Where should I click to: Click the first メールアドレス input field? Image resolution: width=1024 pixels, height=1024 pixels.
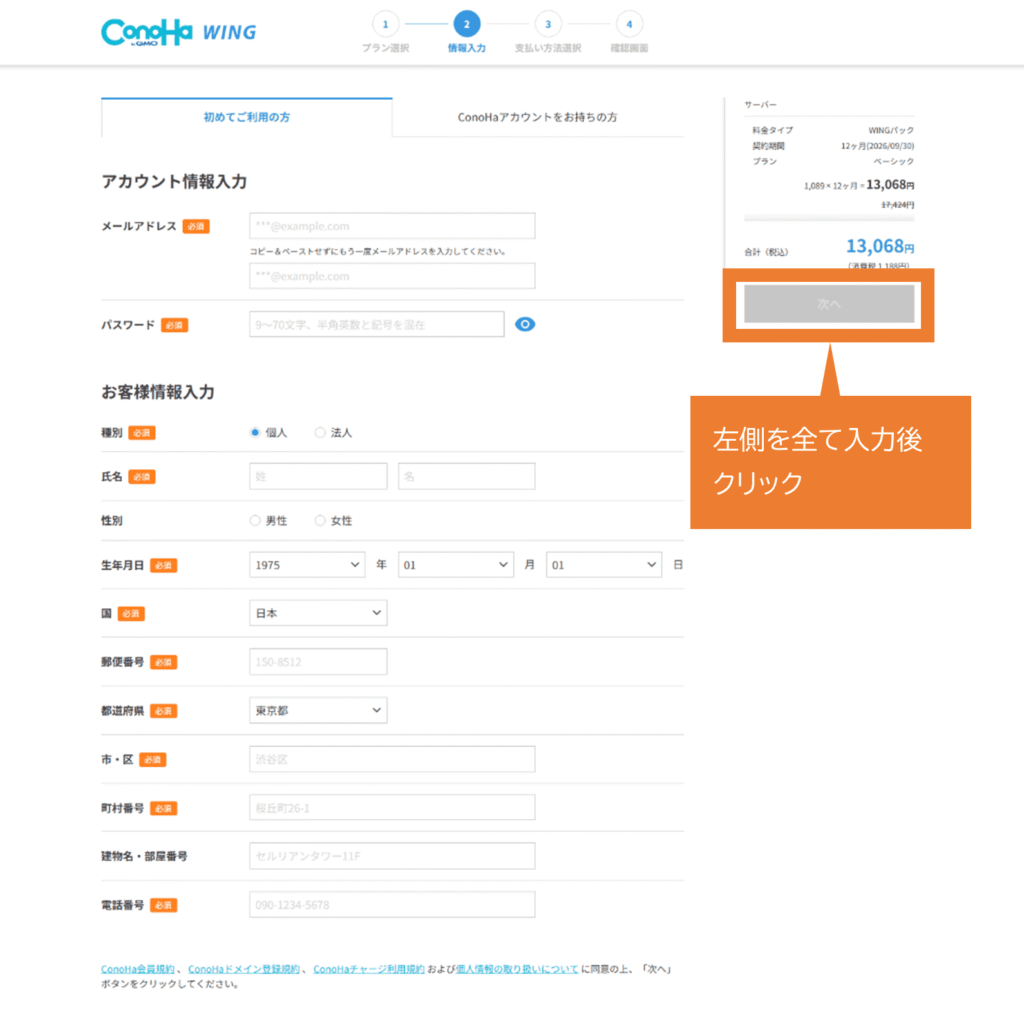(392, 226)
